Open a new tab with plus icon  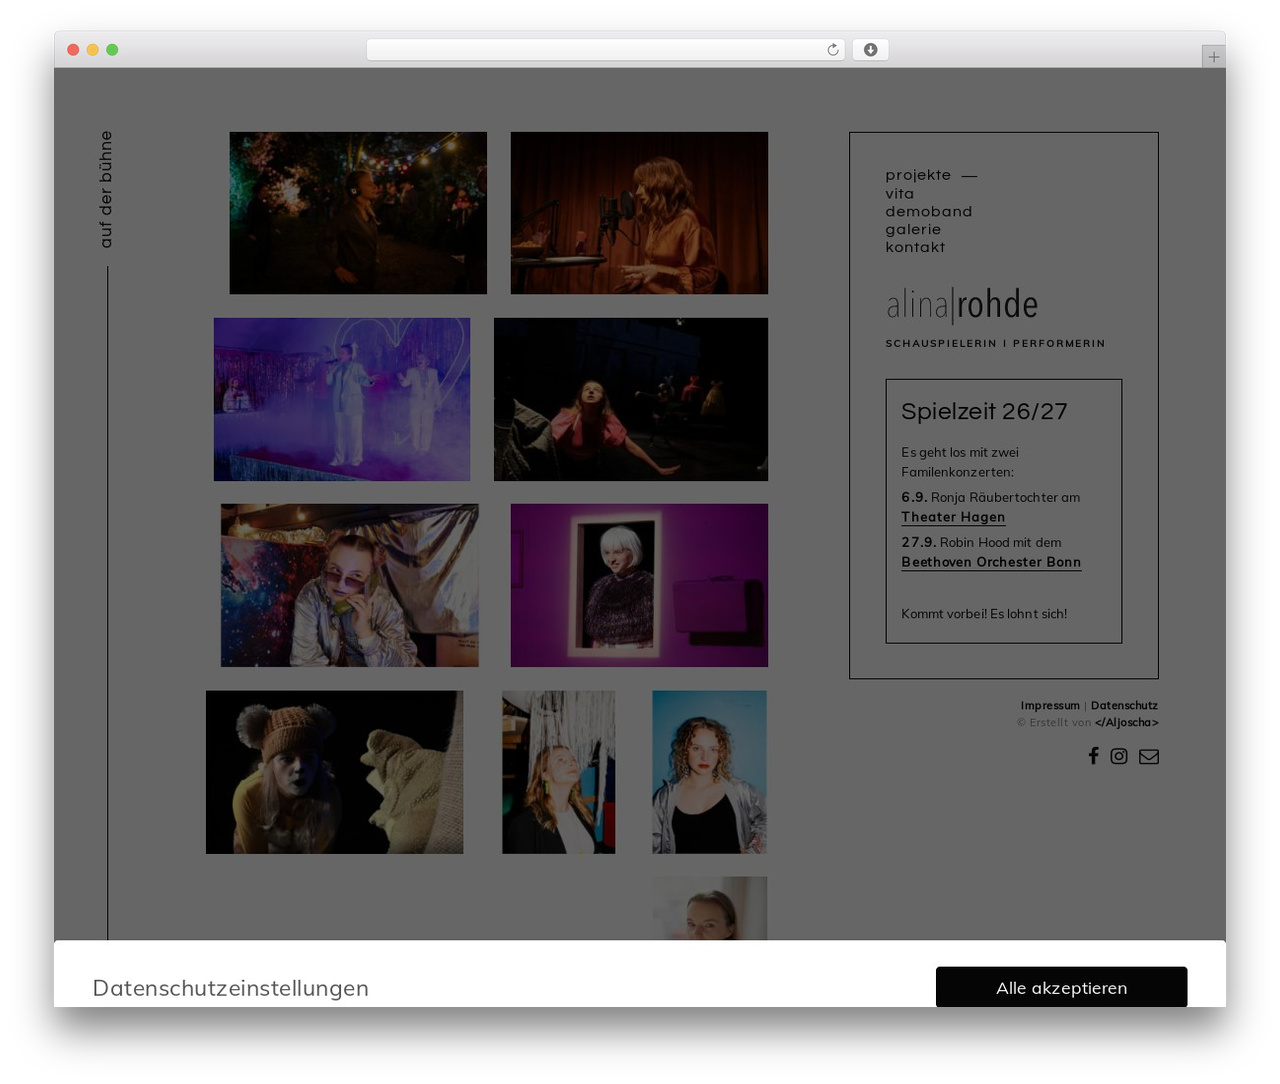(1213, 57)
